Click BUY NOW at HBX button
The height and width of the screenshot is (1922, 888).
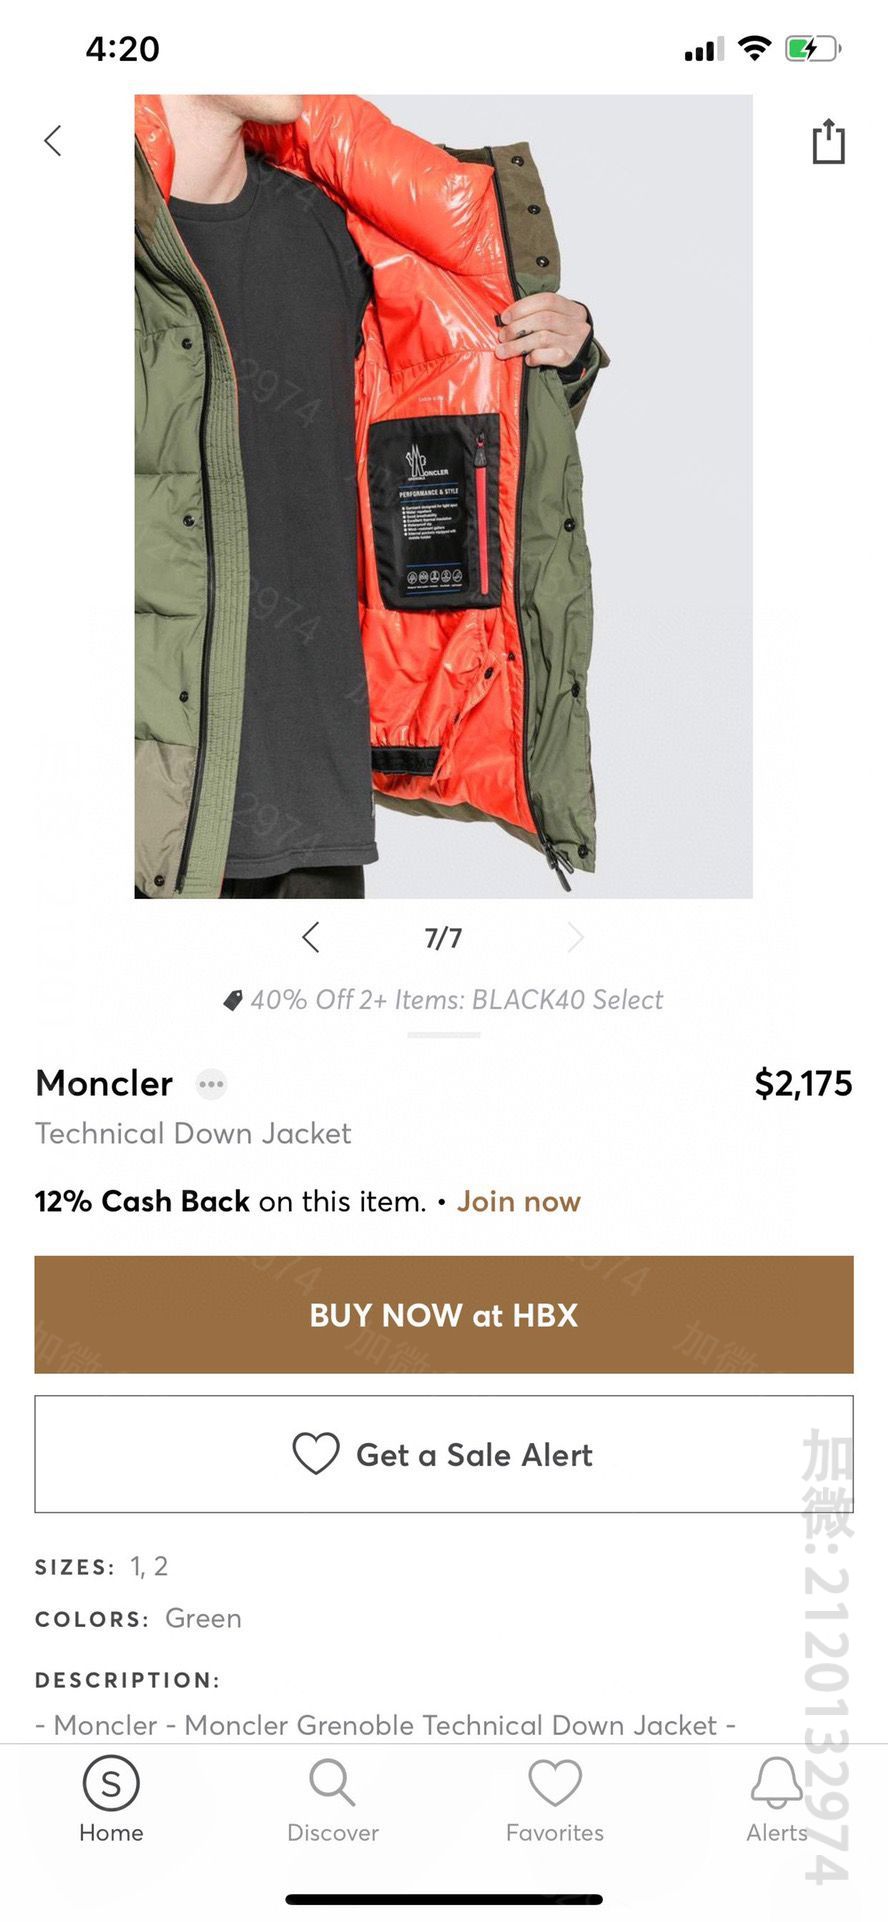click(444, 1314)
